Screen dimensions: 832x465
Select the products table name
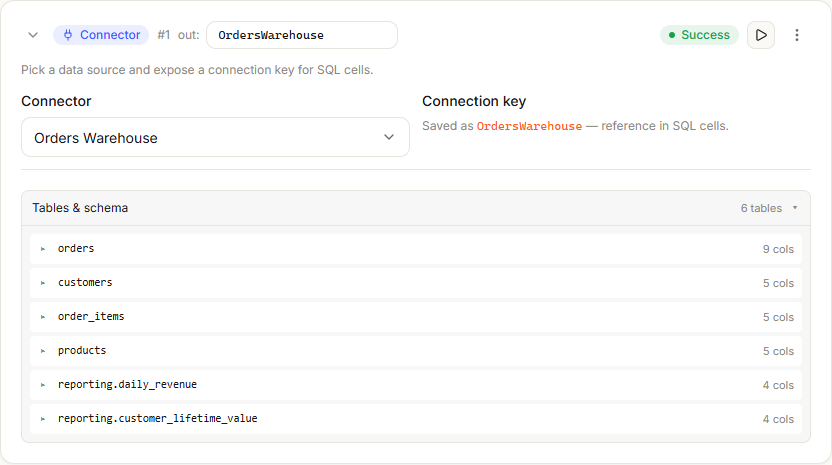click(x=82, y=350)
